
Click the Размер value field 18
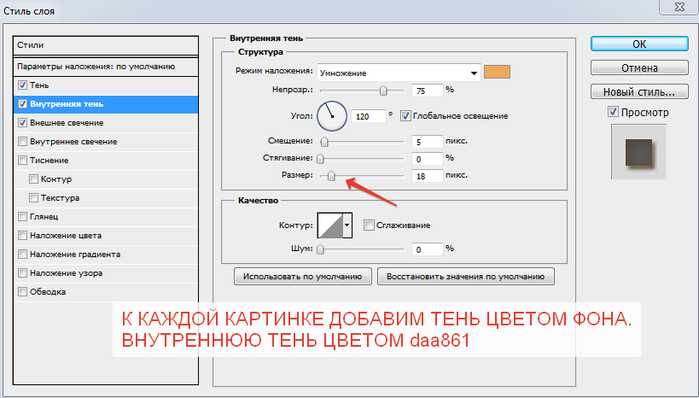[427, 176]
